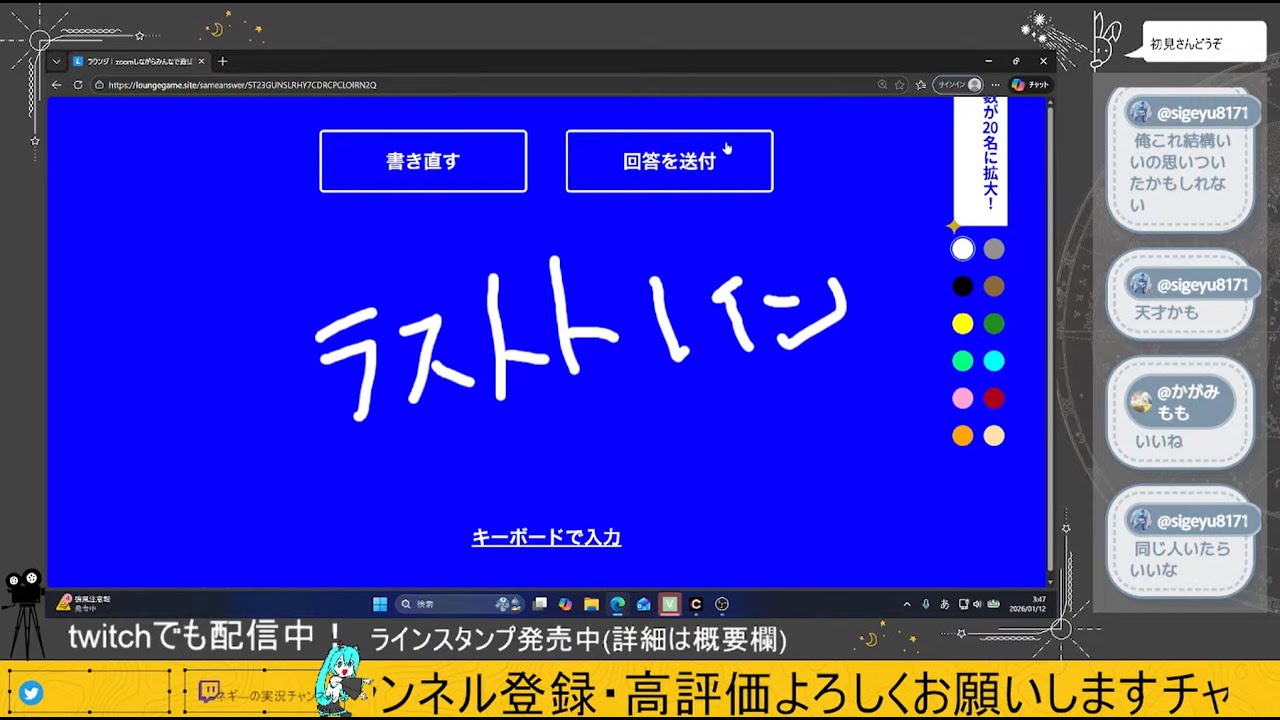This screenshot has height=720, width=1280.
Task: Choose the dark red pen color
Action: point(993,399)
